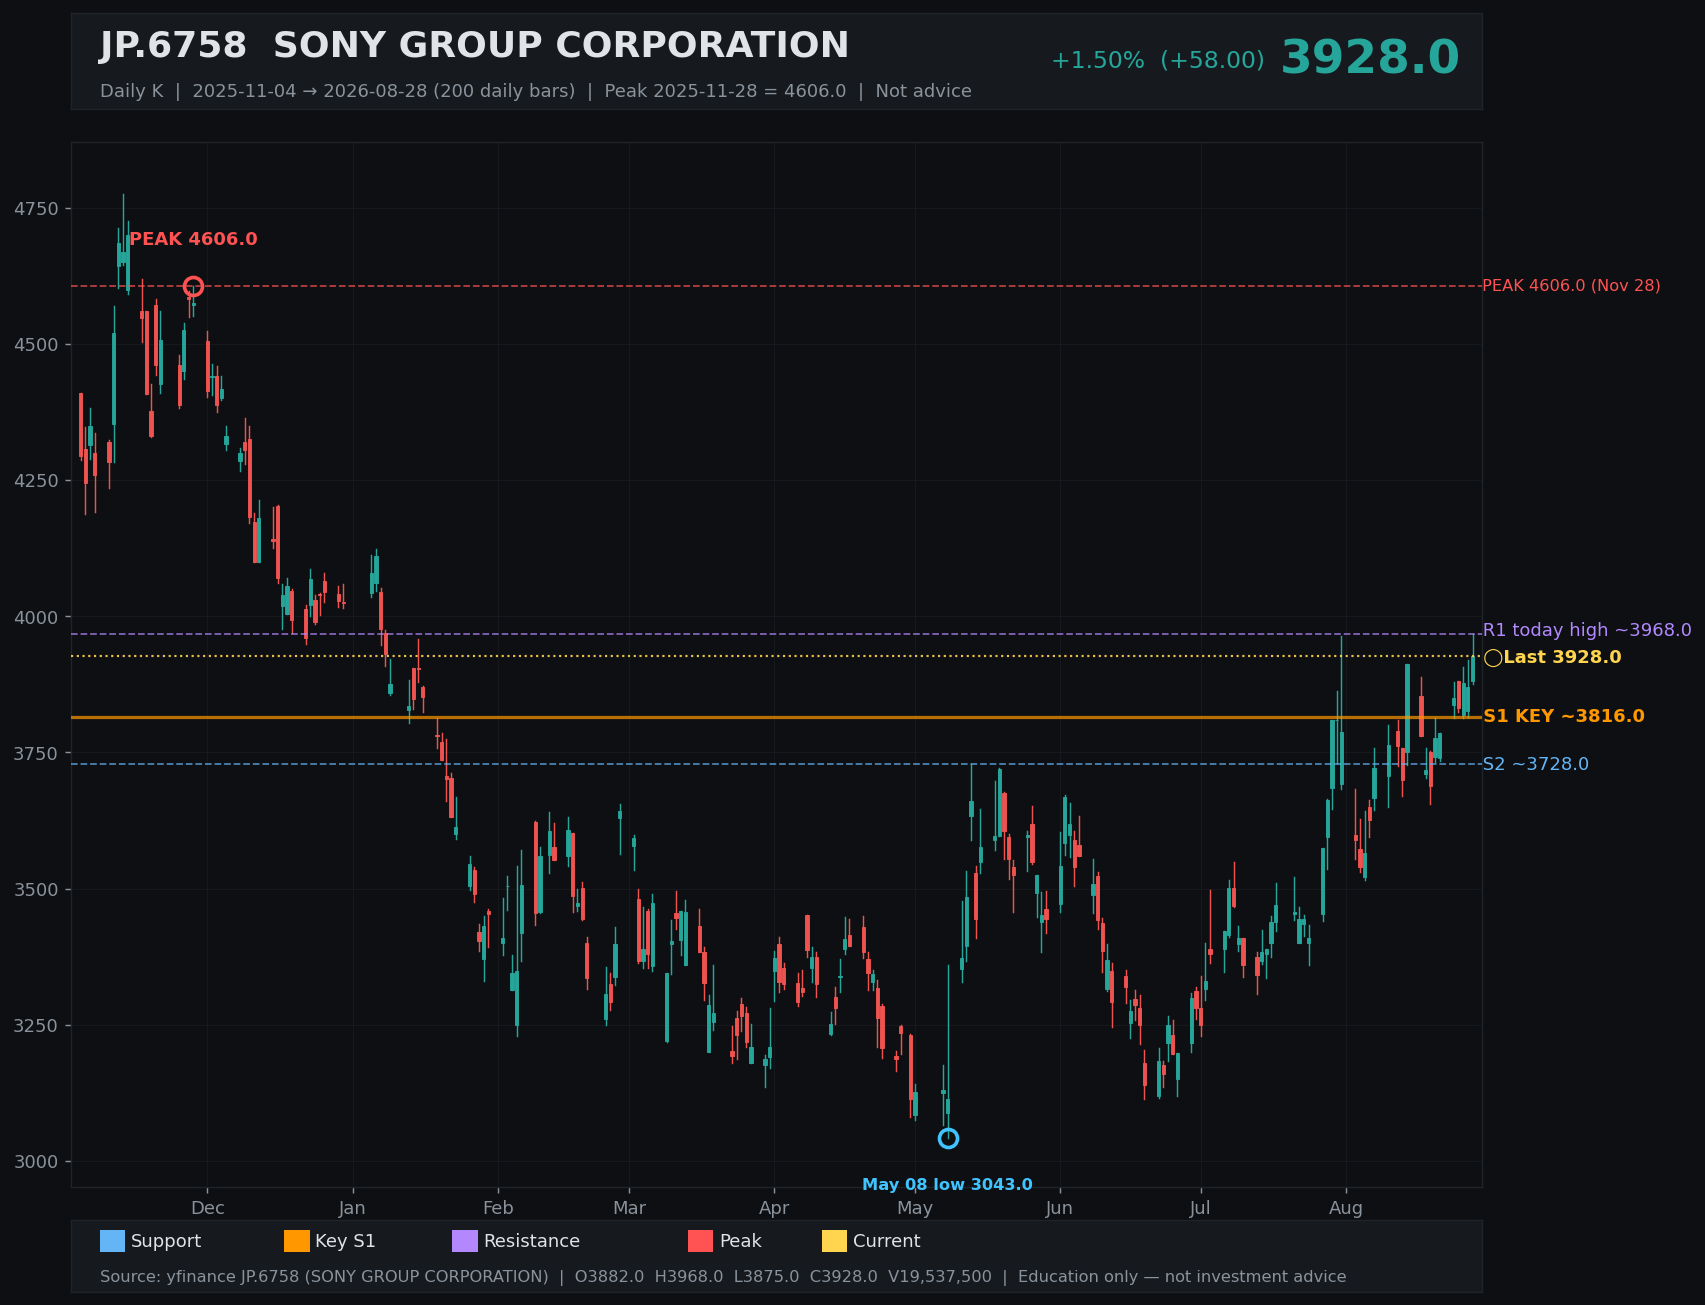The width and height of the screenshot is (1705, 1305).
Task: Click the 3500 y-axis label
Action: click(x=37, y=889)
